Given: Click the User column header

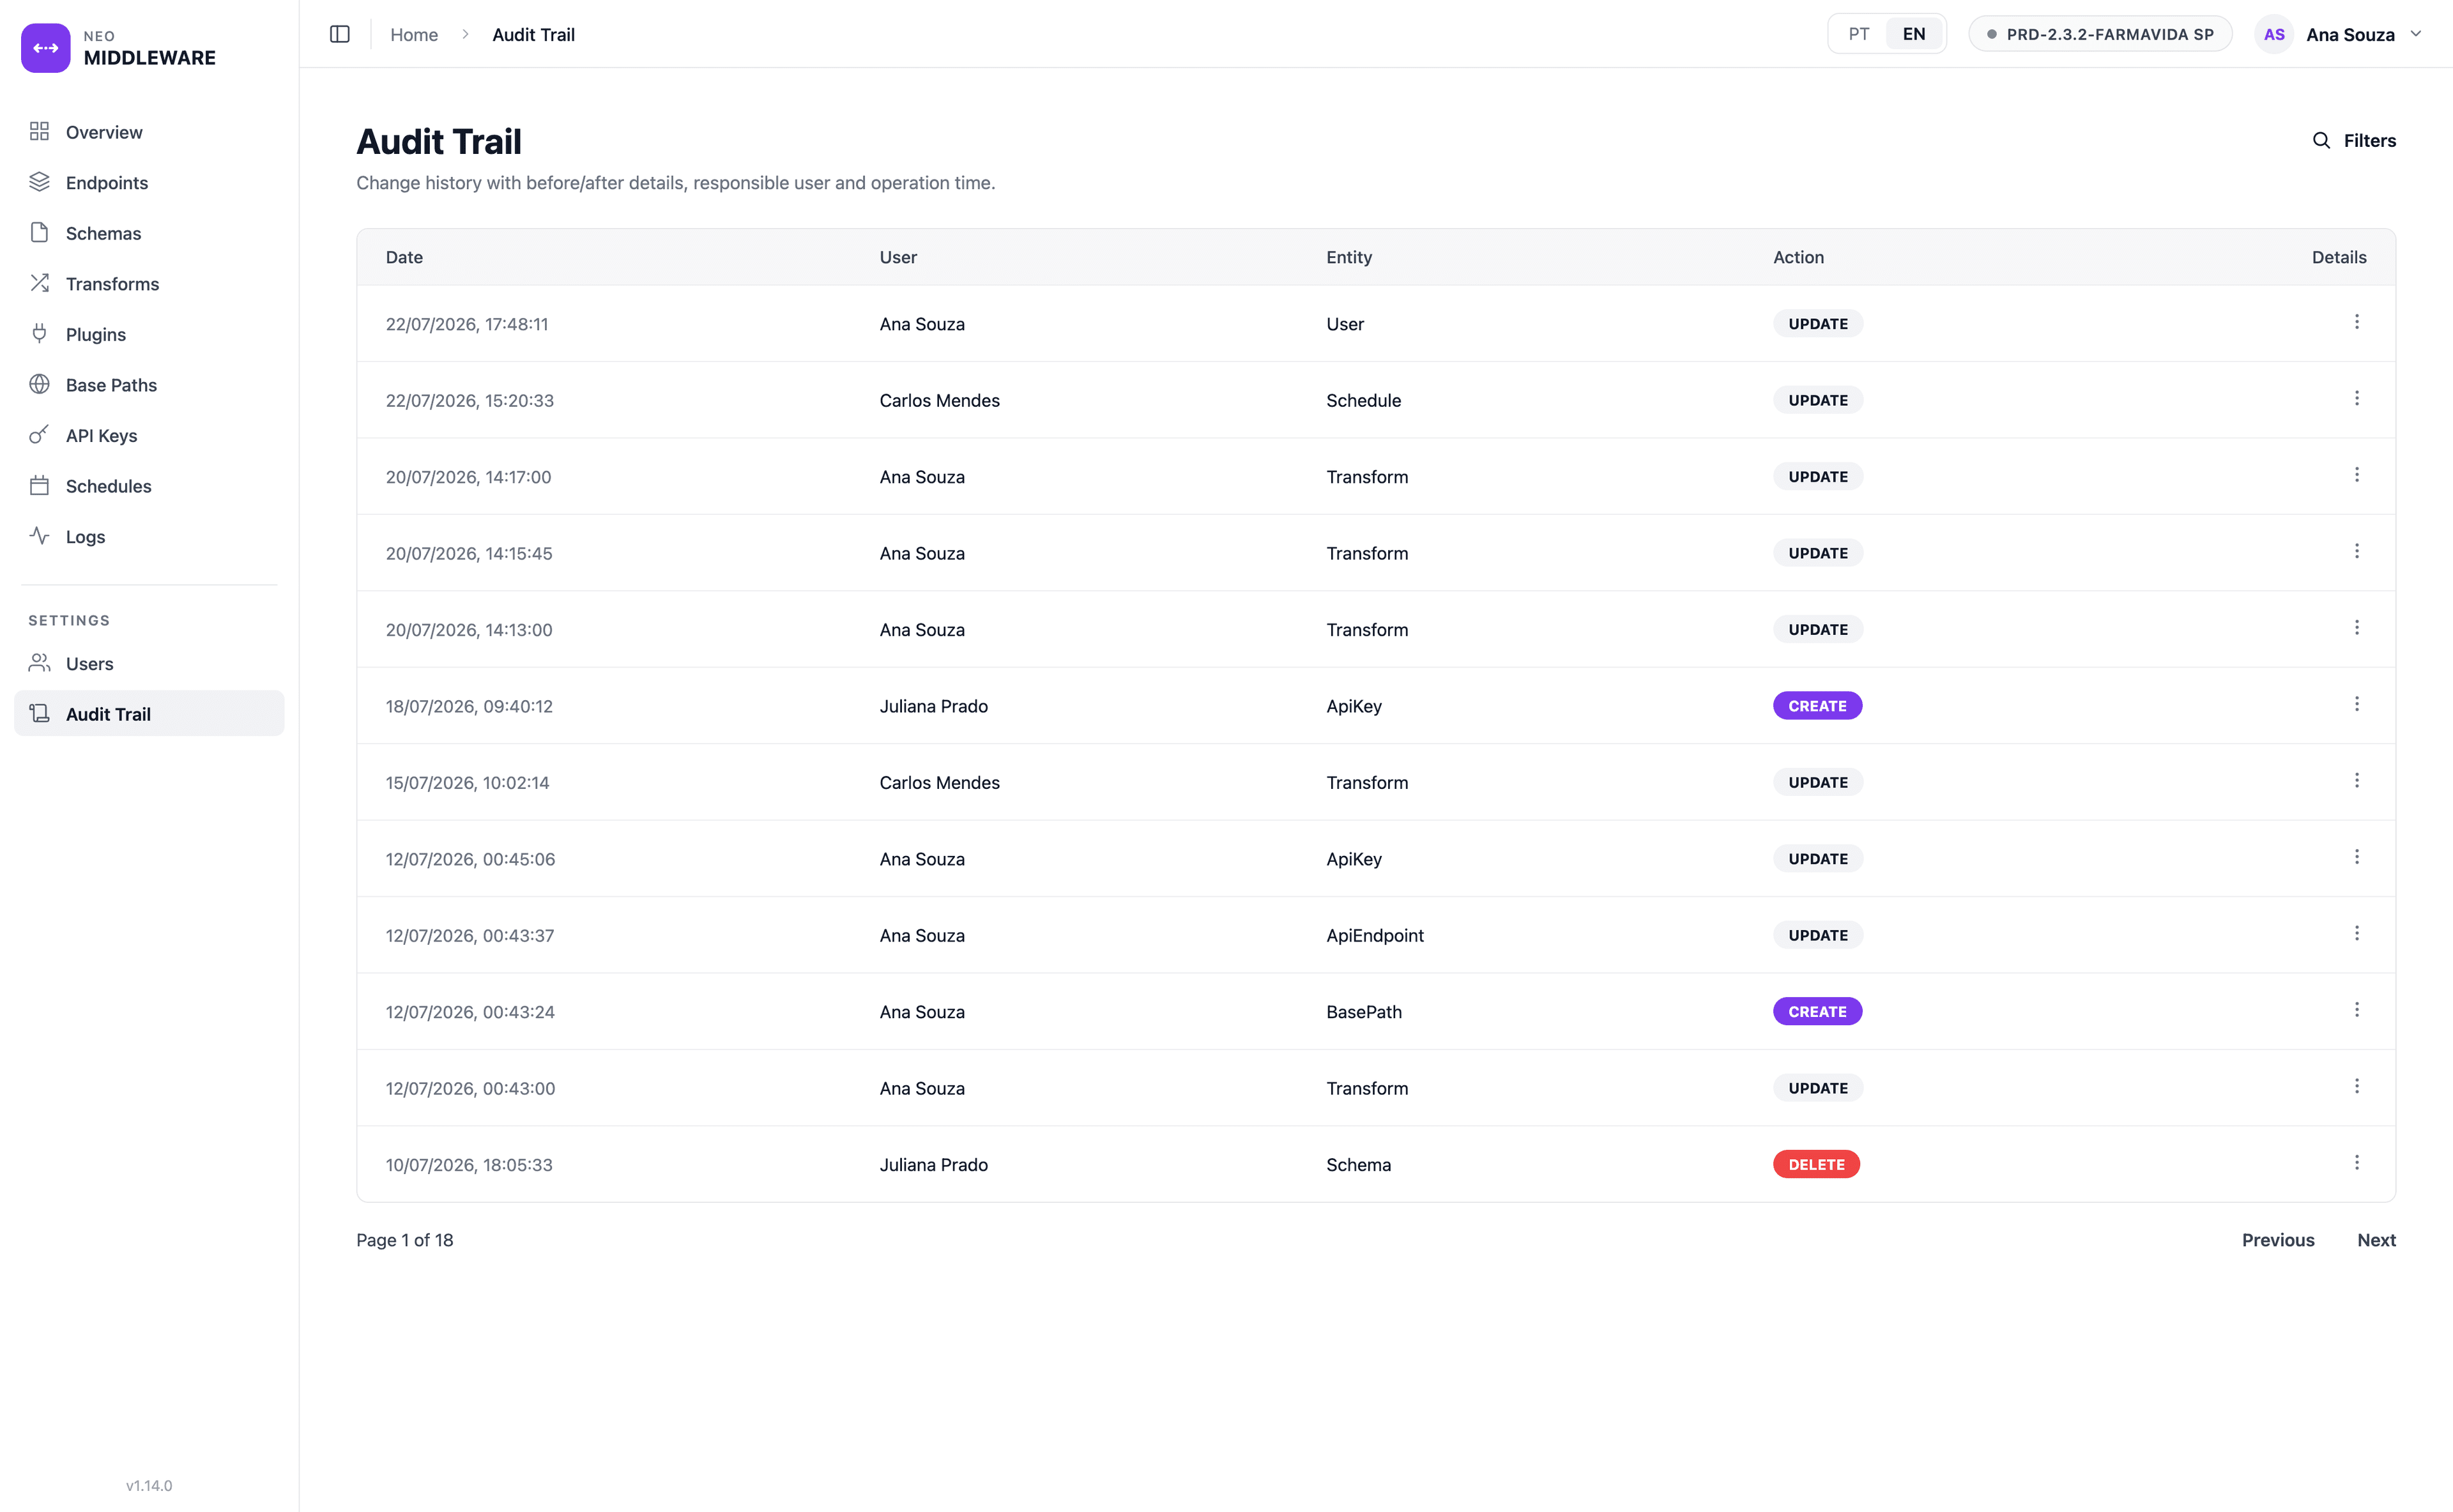Looking at the screenshot, I should click(898, 257).
